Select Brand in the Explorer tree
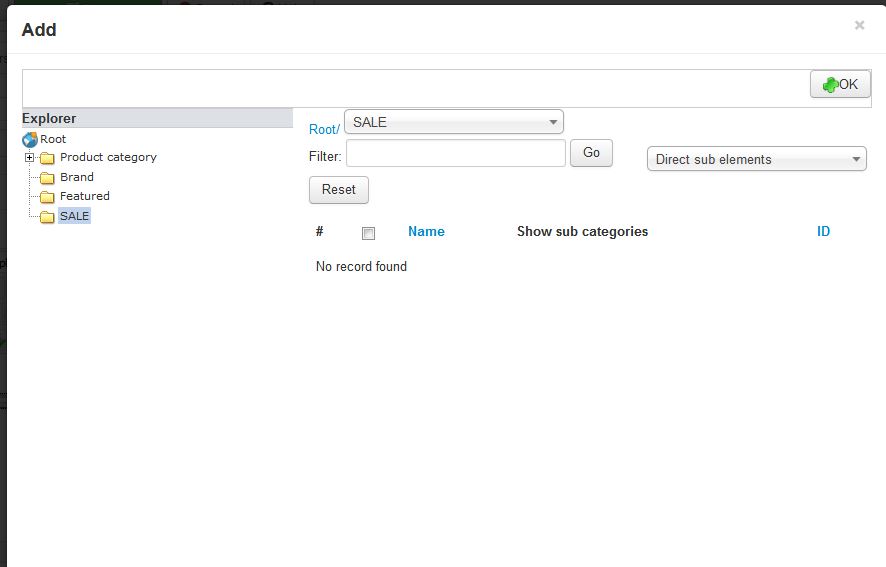886x567 pixels. 77,177
